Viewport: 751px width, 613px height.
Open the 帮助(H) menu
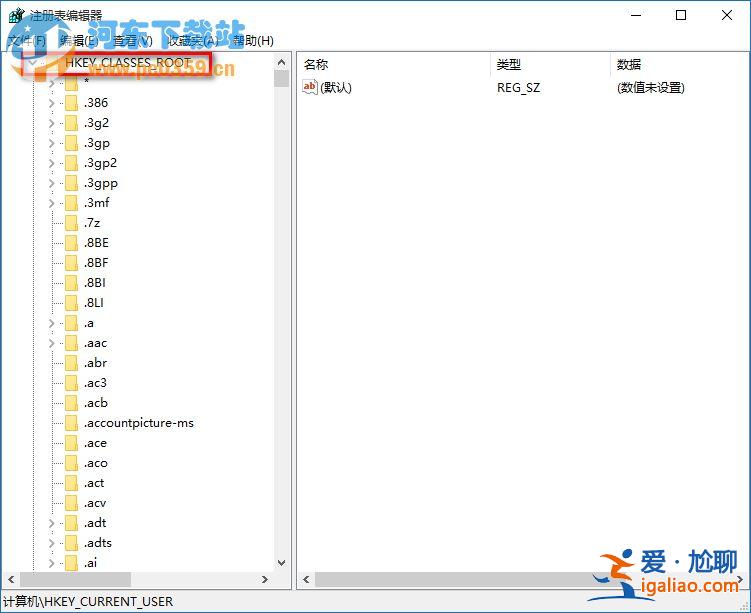tap(253, 41)
